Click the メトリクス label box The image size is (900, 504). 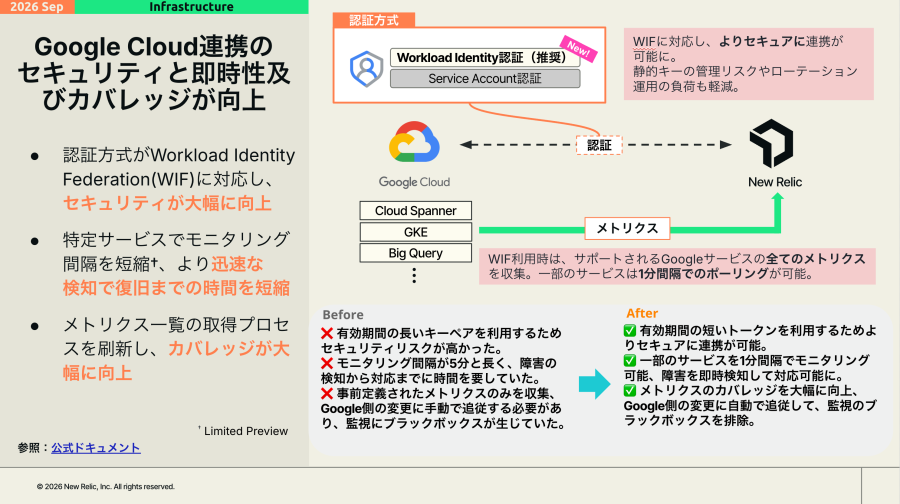coord(627,228)
